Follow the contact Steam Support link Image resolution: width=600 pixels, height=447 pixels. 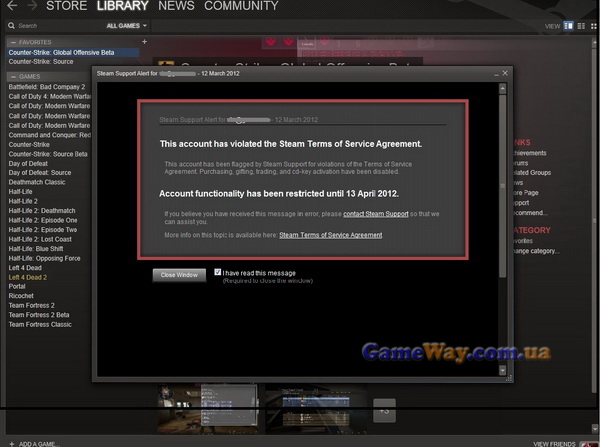pos(374,214)
